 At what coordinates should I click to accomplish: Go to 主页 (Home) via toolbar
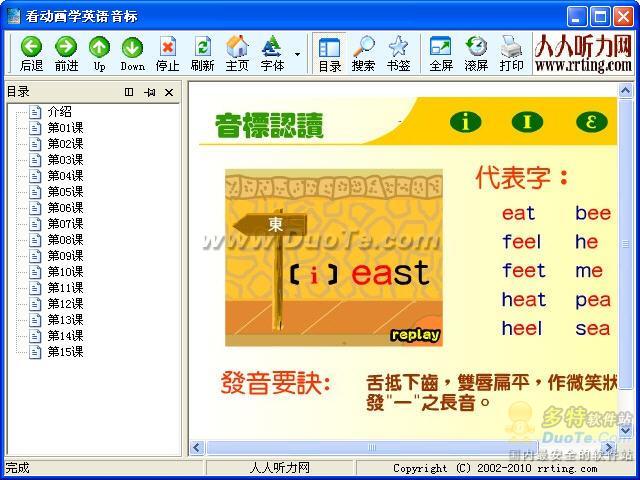pyautogui.click(x=237, y=47)
